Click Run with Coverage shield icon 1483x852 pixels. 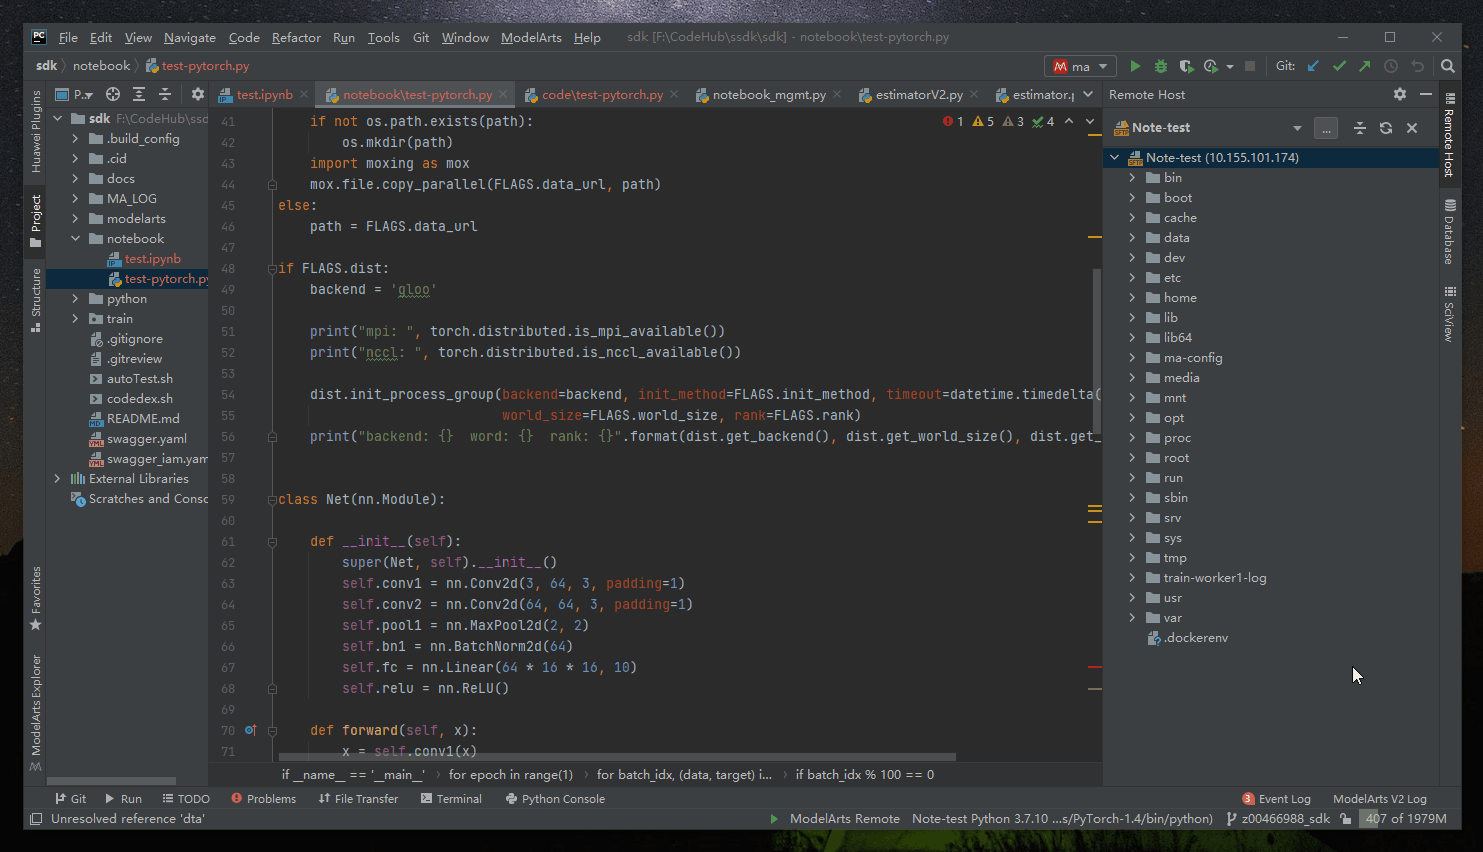pos(1185,66)
